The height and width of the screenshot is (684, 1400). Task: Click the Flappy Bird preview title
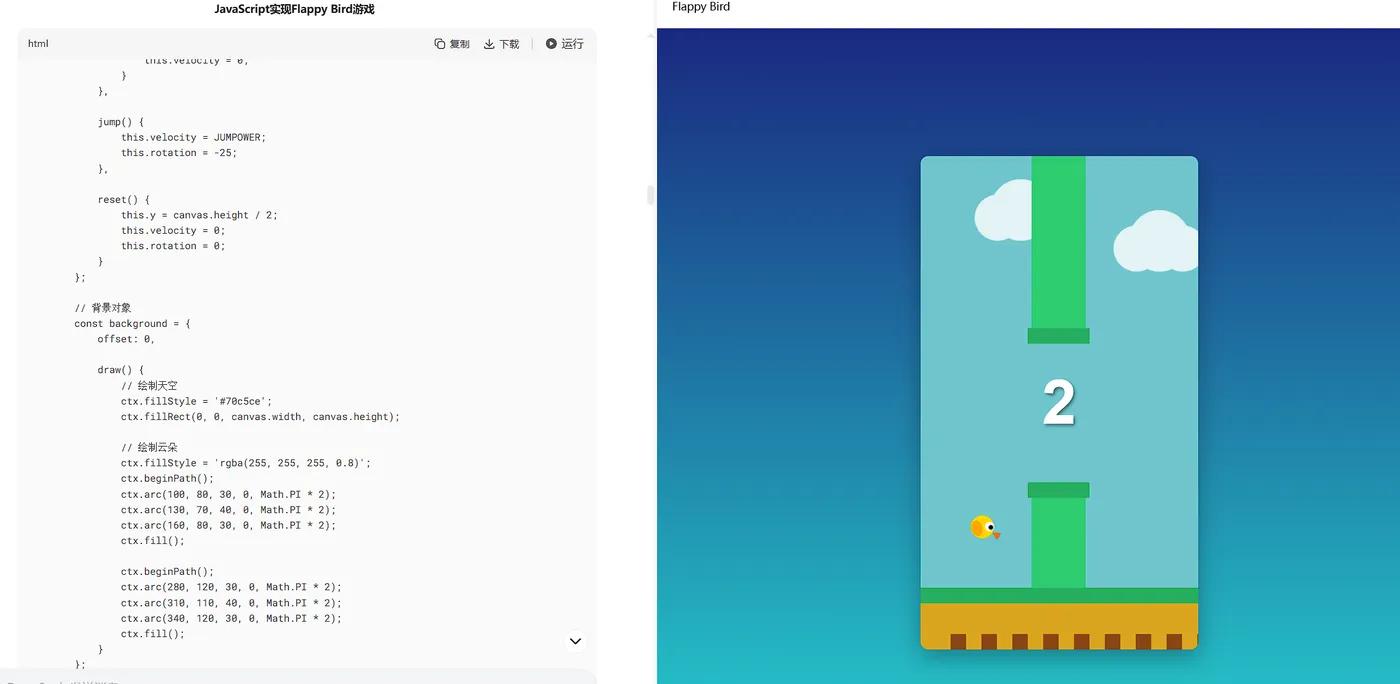point(701,7)
